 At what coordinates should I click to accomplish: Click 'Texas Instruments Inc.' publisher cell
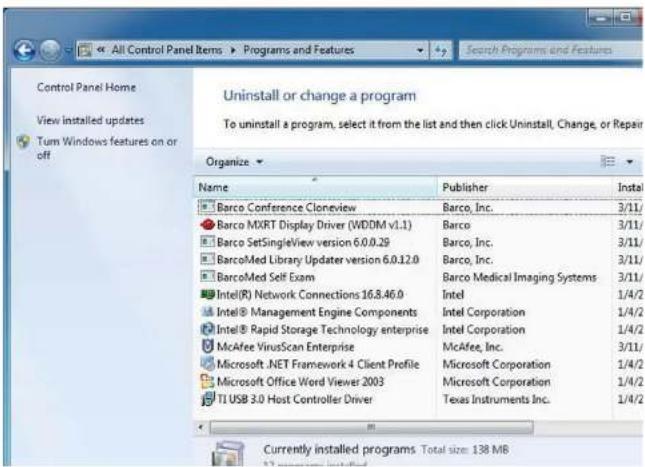tap(496, 399)
